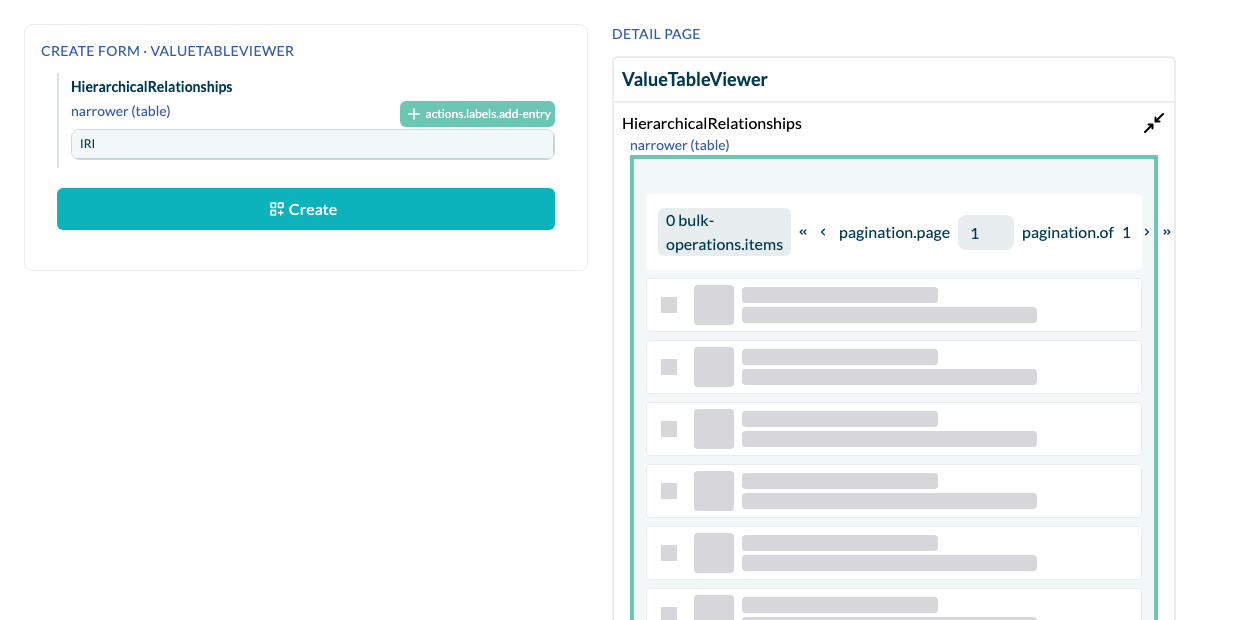Click the Create button
This screenshot has height=620, width=1240.
pyautogui.click(x=306, y=209)
